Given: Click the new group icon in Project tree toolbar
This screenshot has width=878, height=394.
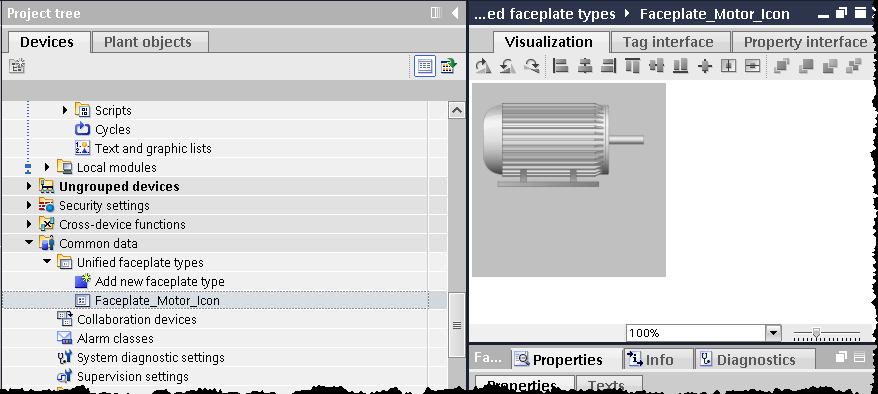Looking at the screenshot, I should coord(17,66).
